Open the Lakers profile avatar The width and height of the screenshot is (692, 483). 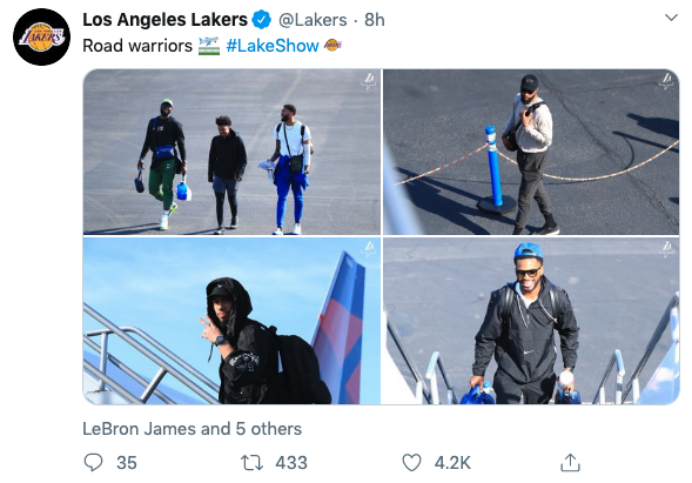point(41,37)
